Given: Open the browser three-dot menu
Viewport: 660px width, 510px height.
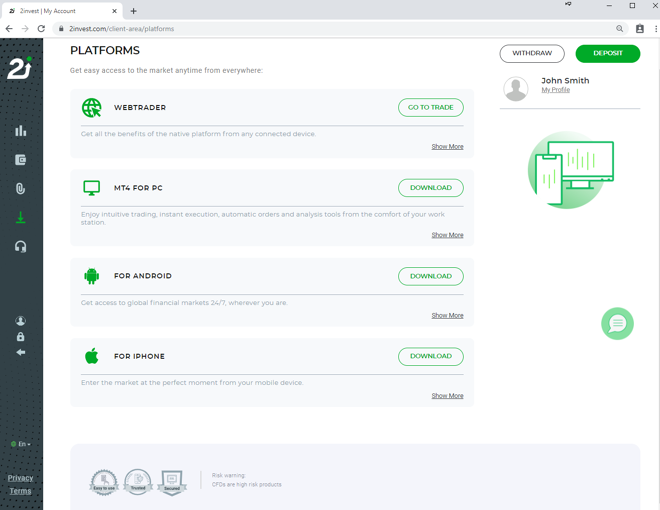Looking at the screenshot, I should pos(656,29).
